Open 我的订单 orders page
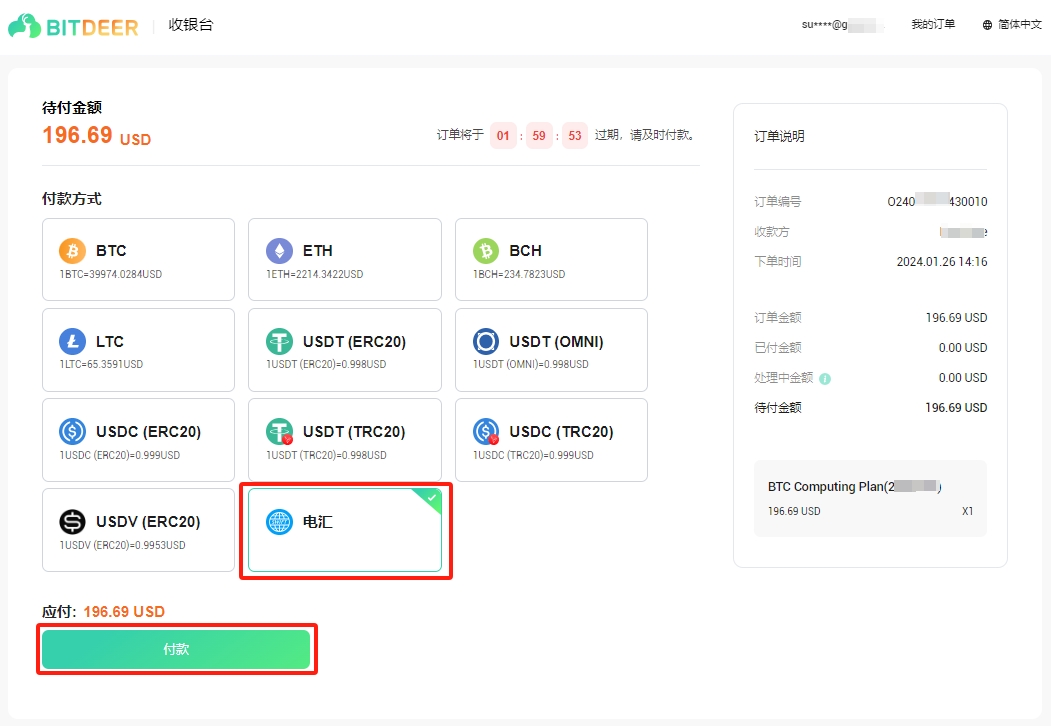This screenshot has height=726, width=1051. [x=933, y=25]
